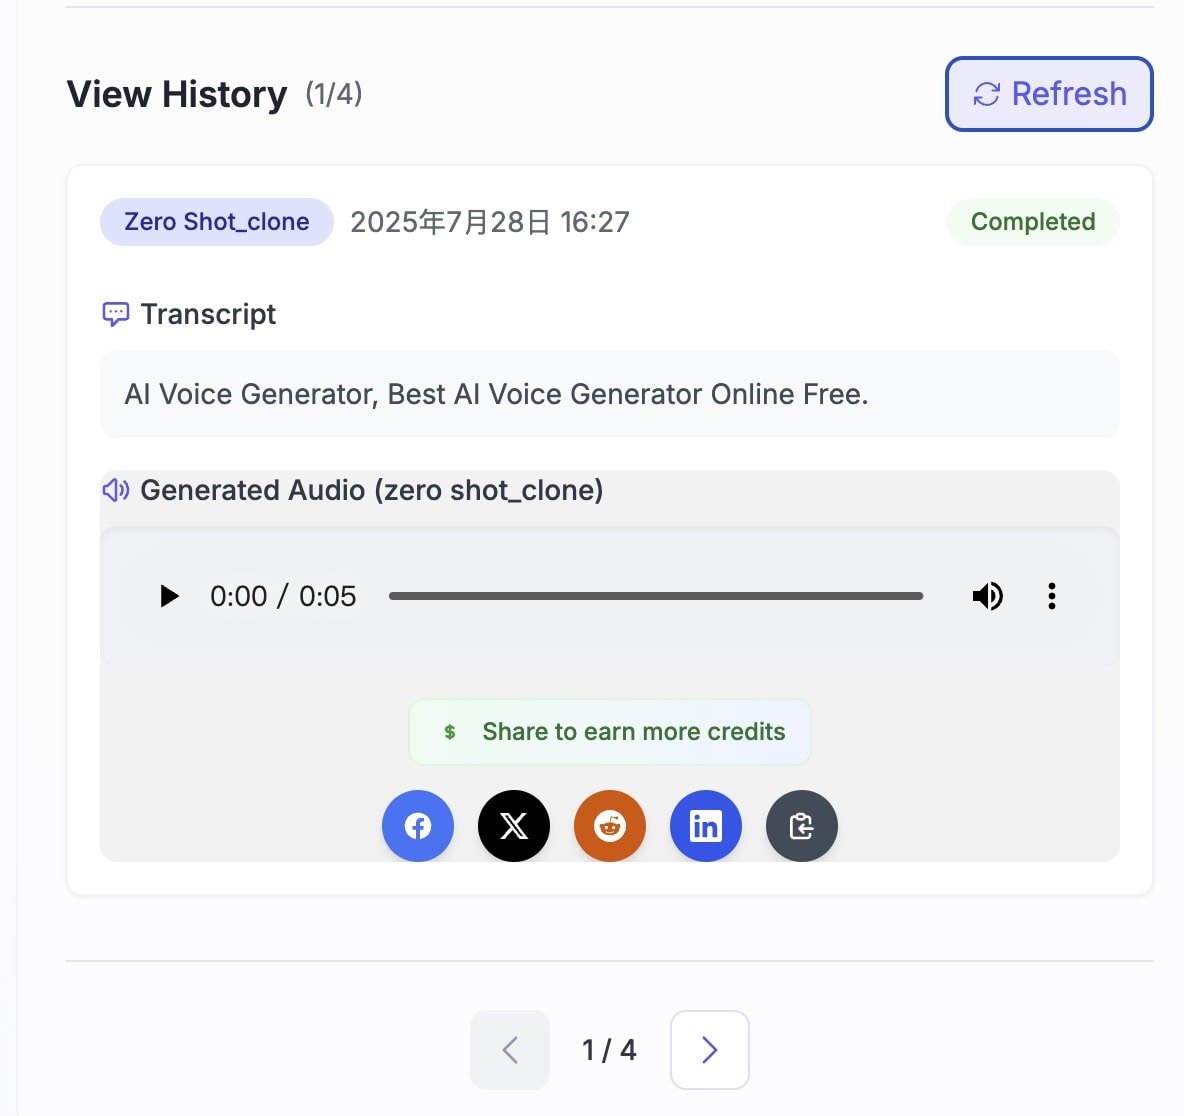Click the Generated Audio speaker icon

(x=117, y=490)
